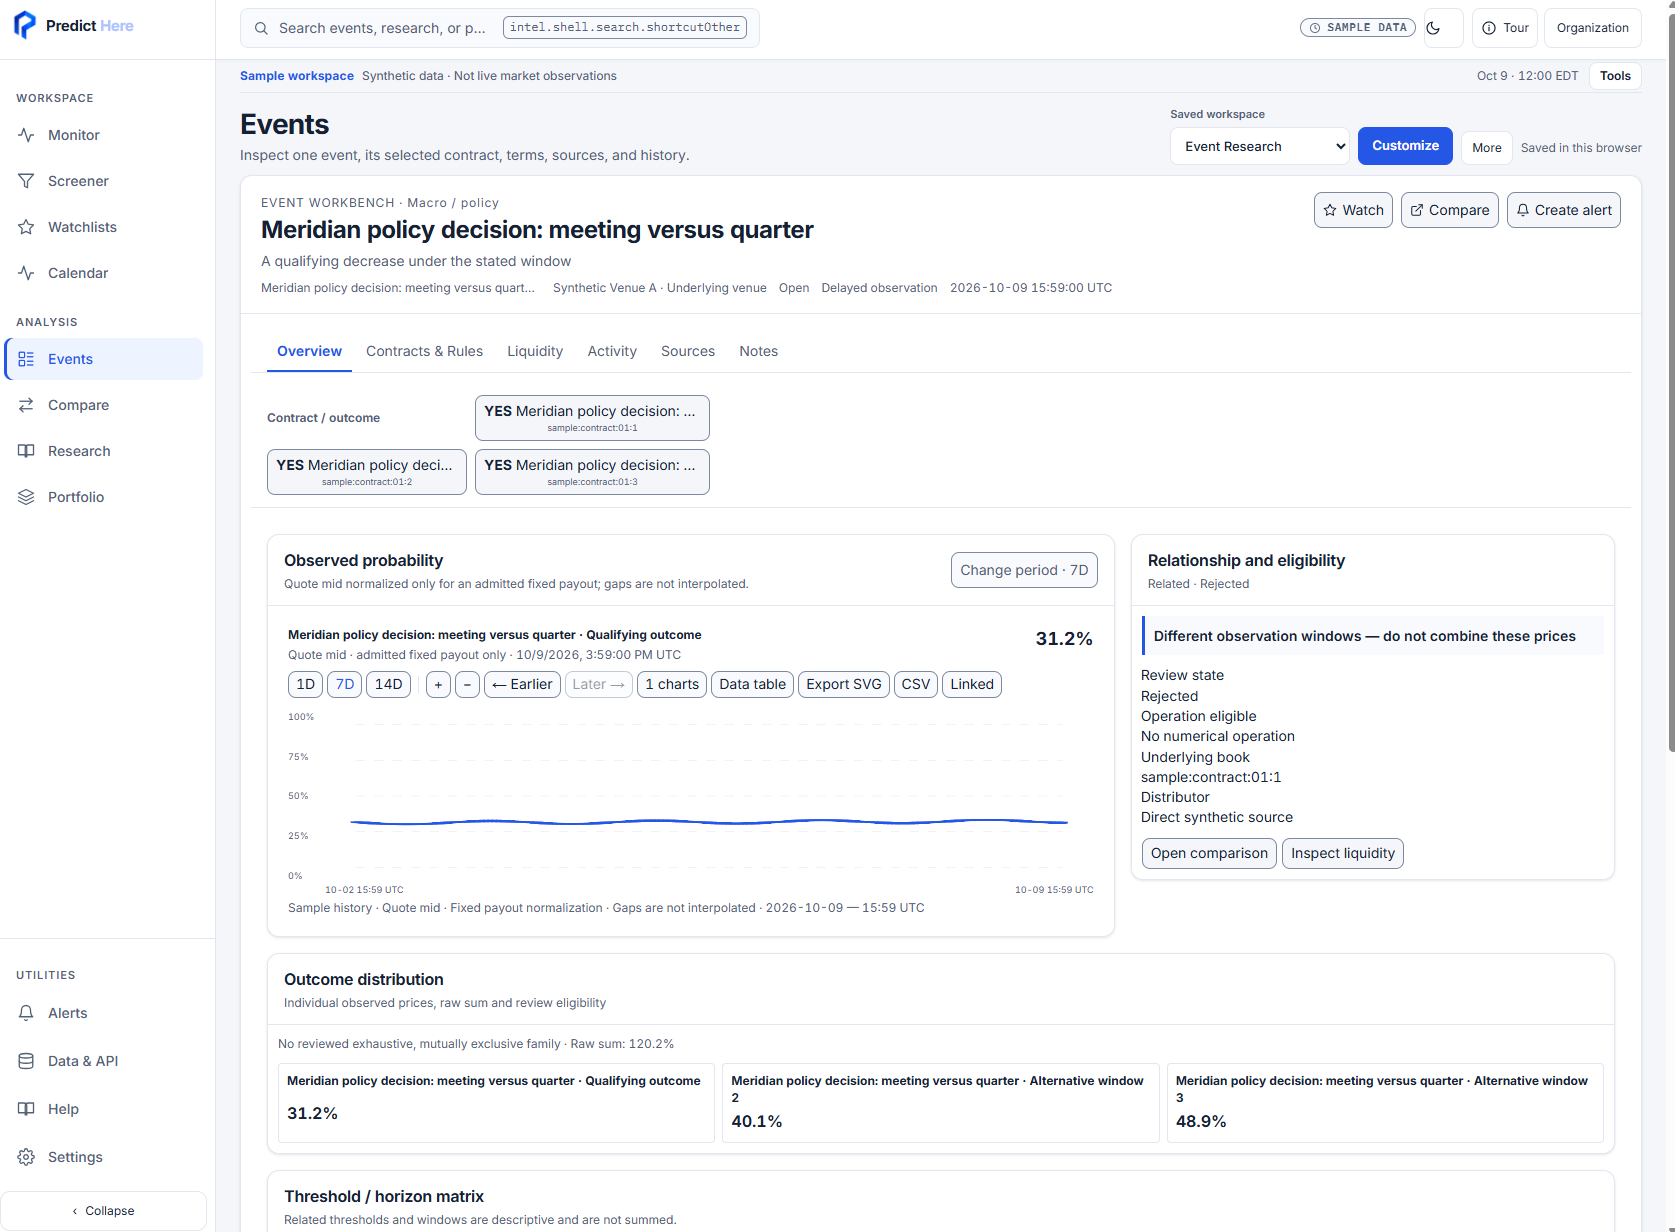Viewport: 1675px width, 1232px height.
Task: Open the sidebar Compare page
Action: [103, 405]
